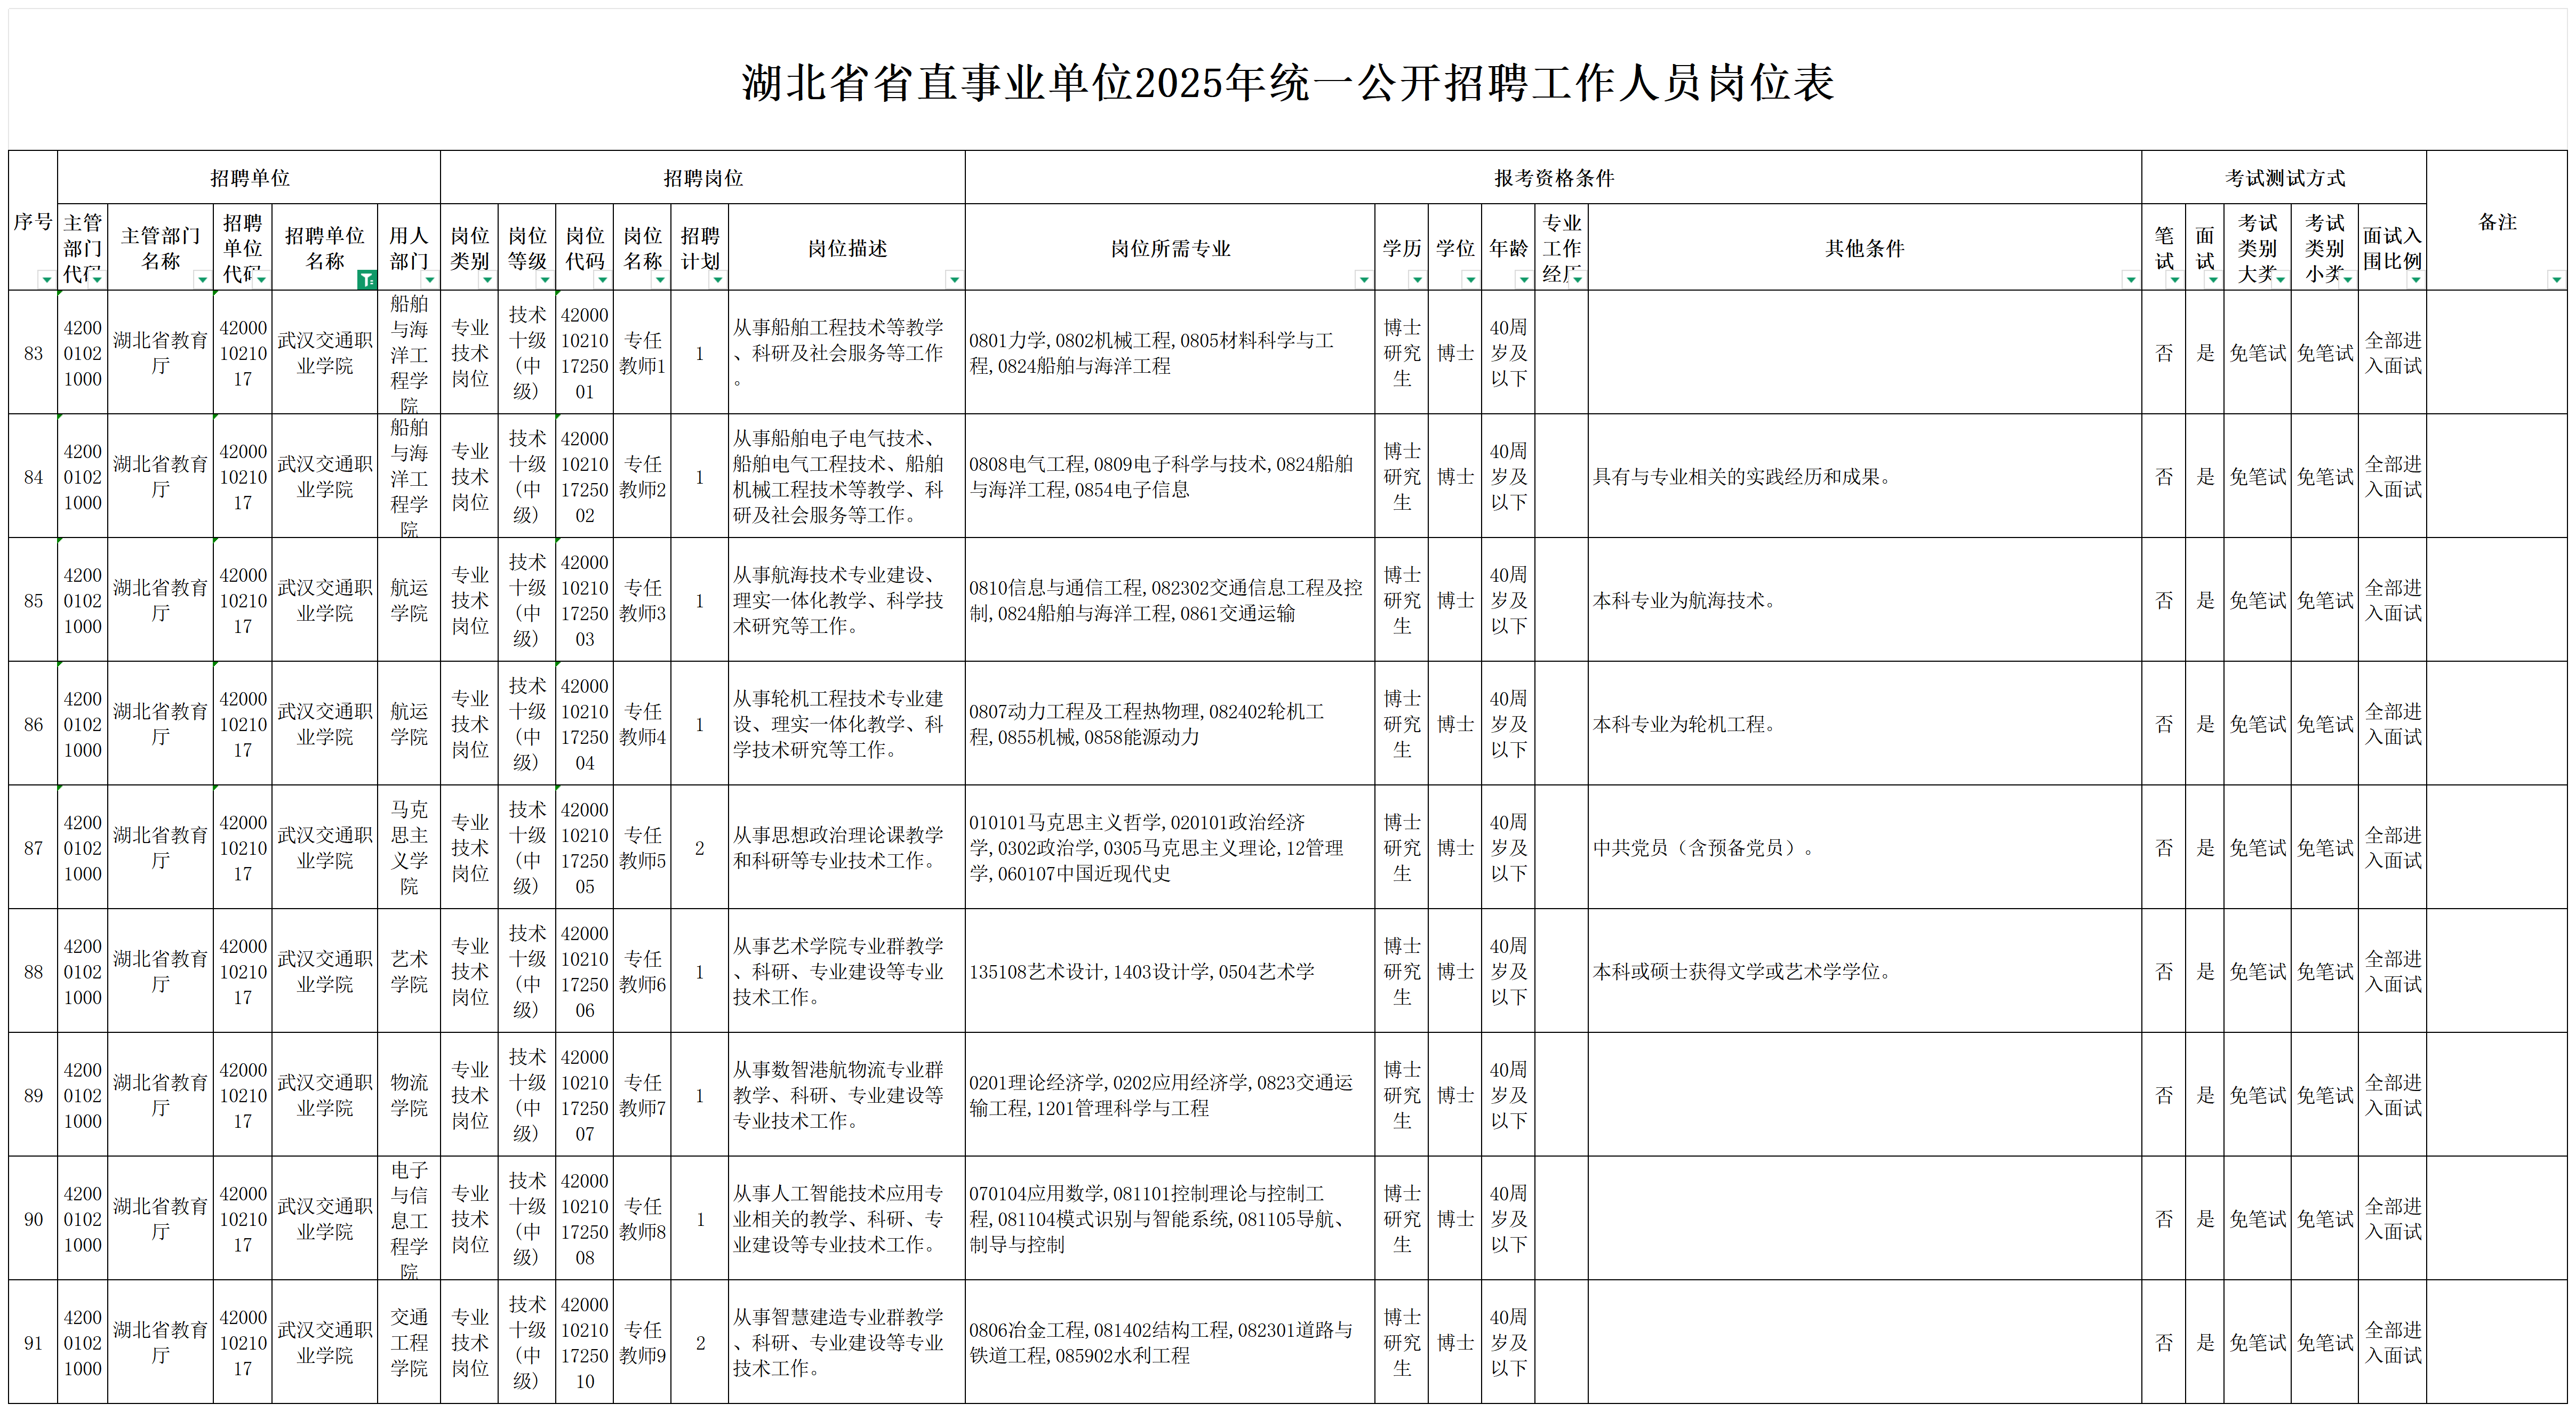Select the row number cell 91
The height and width of the screenshot is (1412, 2576).
33,1343
